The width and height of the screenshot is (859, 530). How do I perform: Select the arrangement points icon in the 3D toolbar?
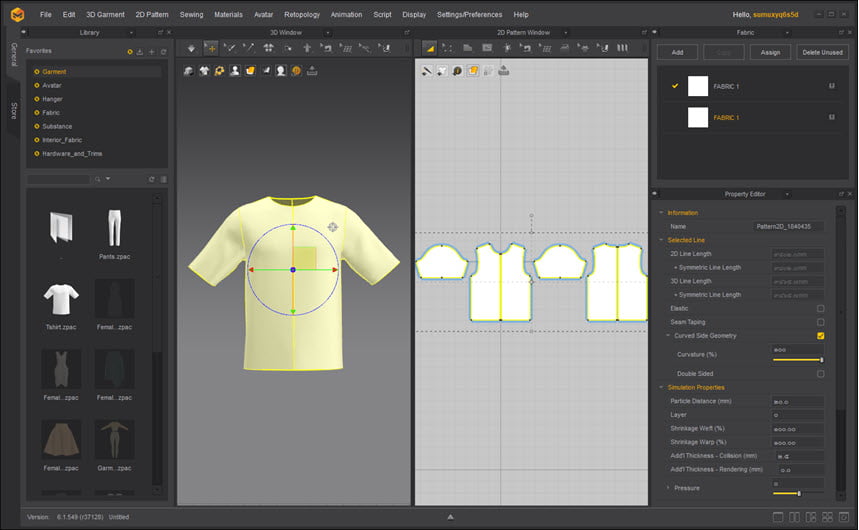(x=268, y=48)
